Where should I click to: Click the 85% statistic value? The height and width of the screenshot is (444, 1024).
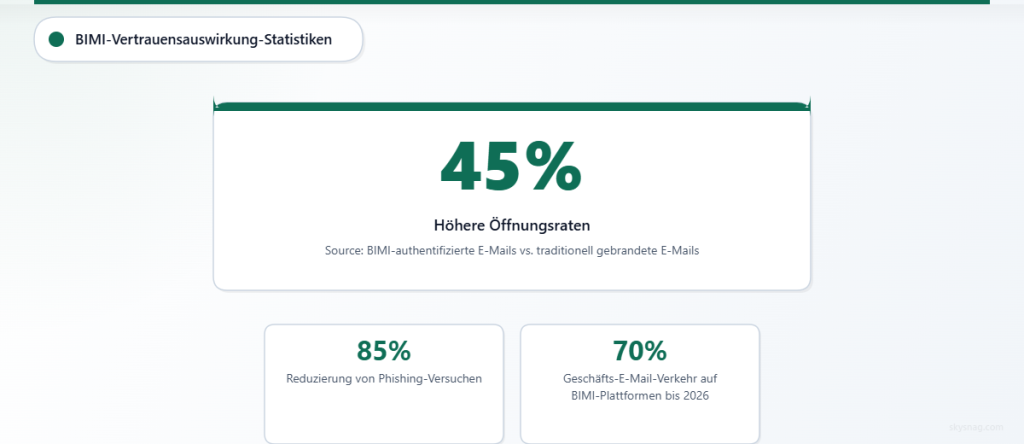(384, 351)
